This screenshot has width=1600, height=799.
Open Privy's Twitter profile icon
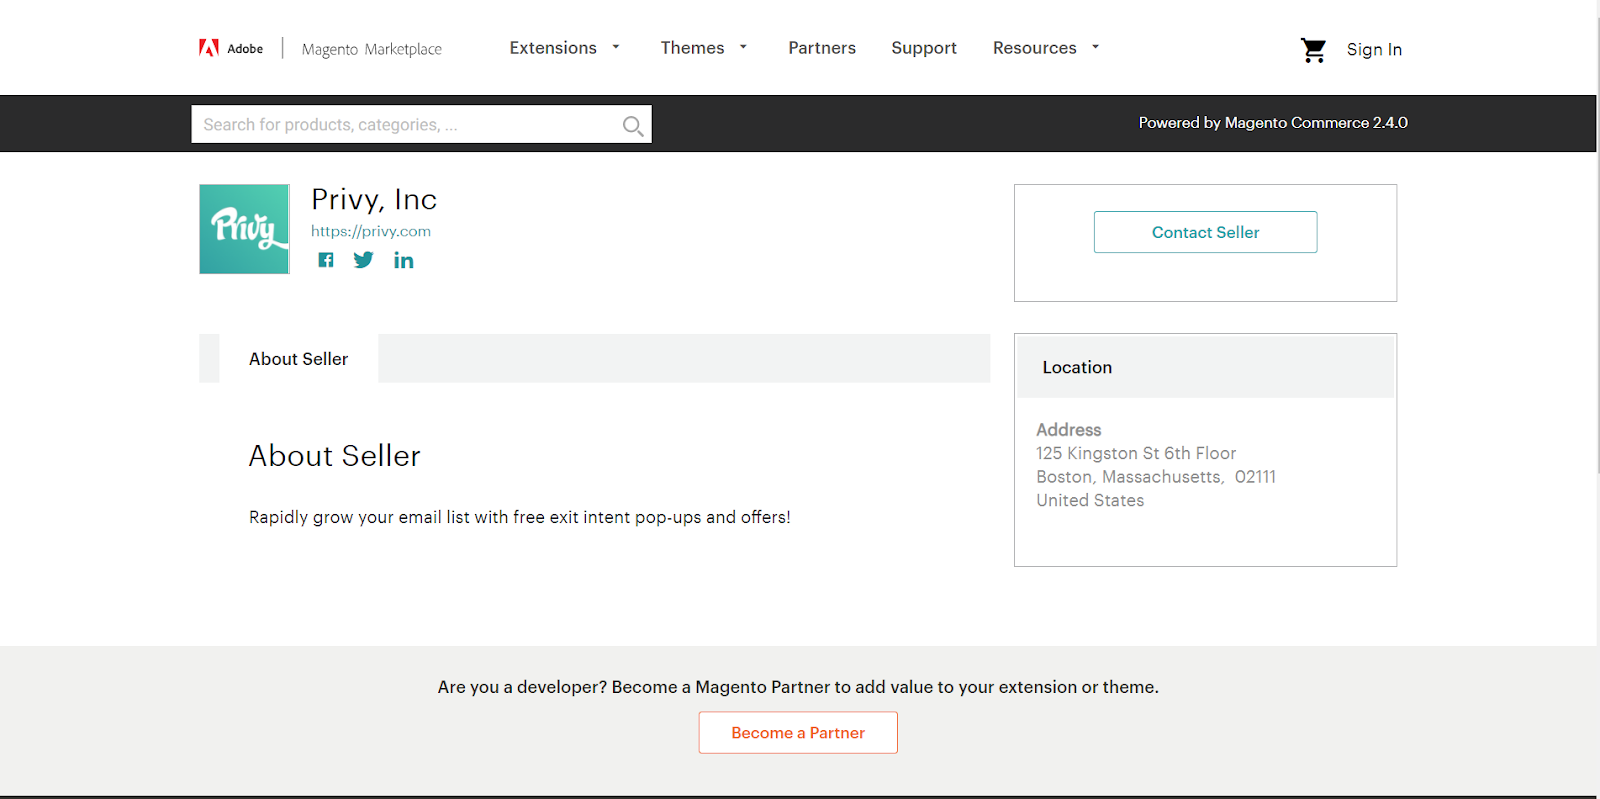click(363, 260)
